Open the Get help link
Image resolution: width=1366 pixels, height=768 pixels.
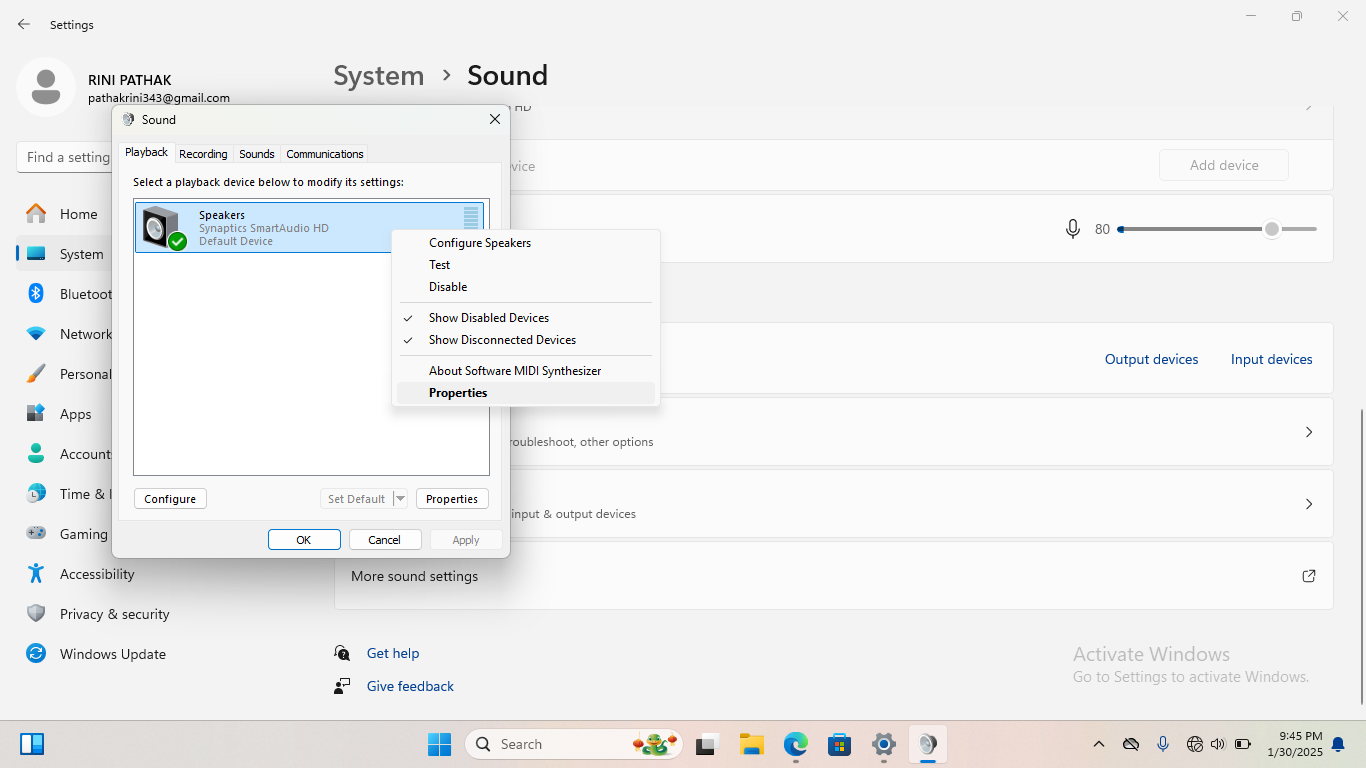(x=393, y=653)
